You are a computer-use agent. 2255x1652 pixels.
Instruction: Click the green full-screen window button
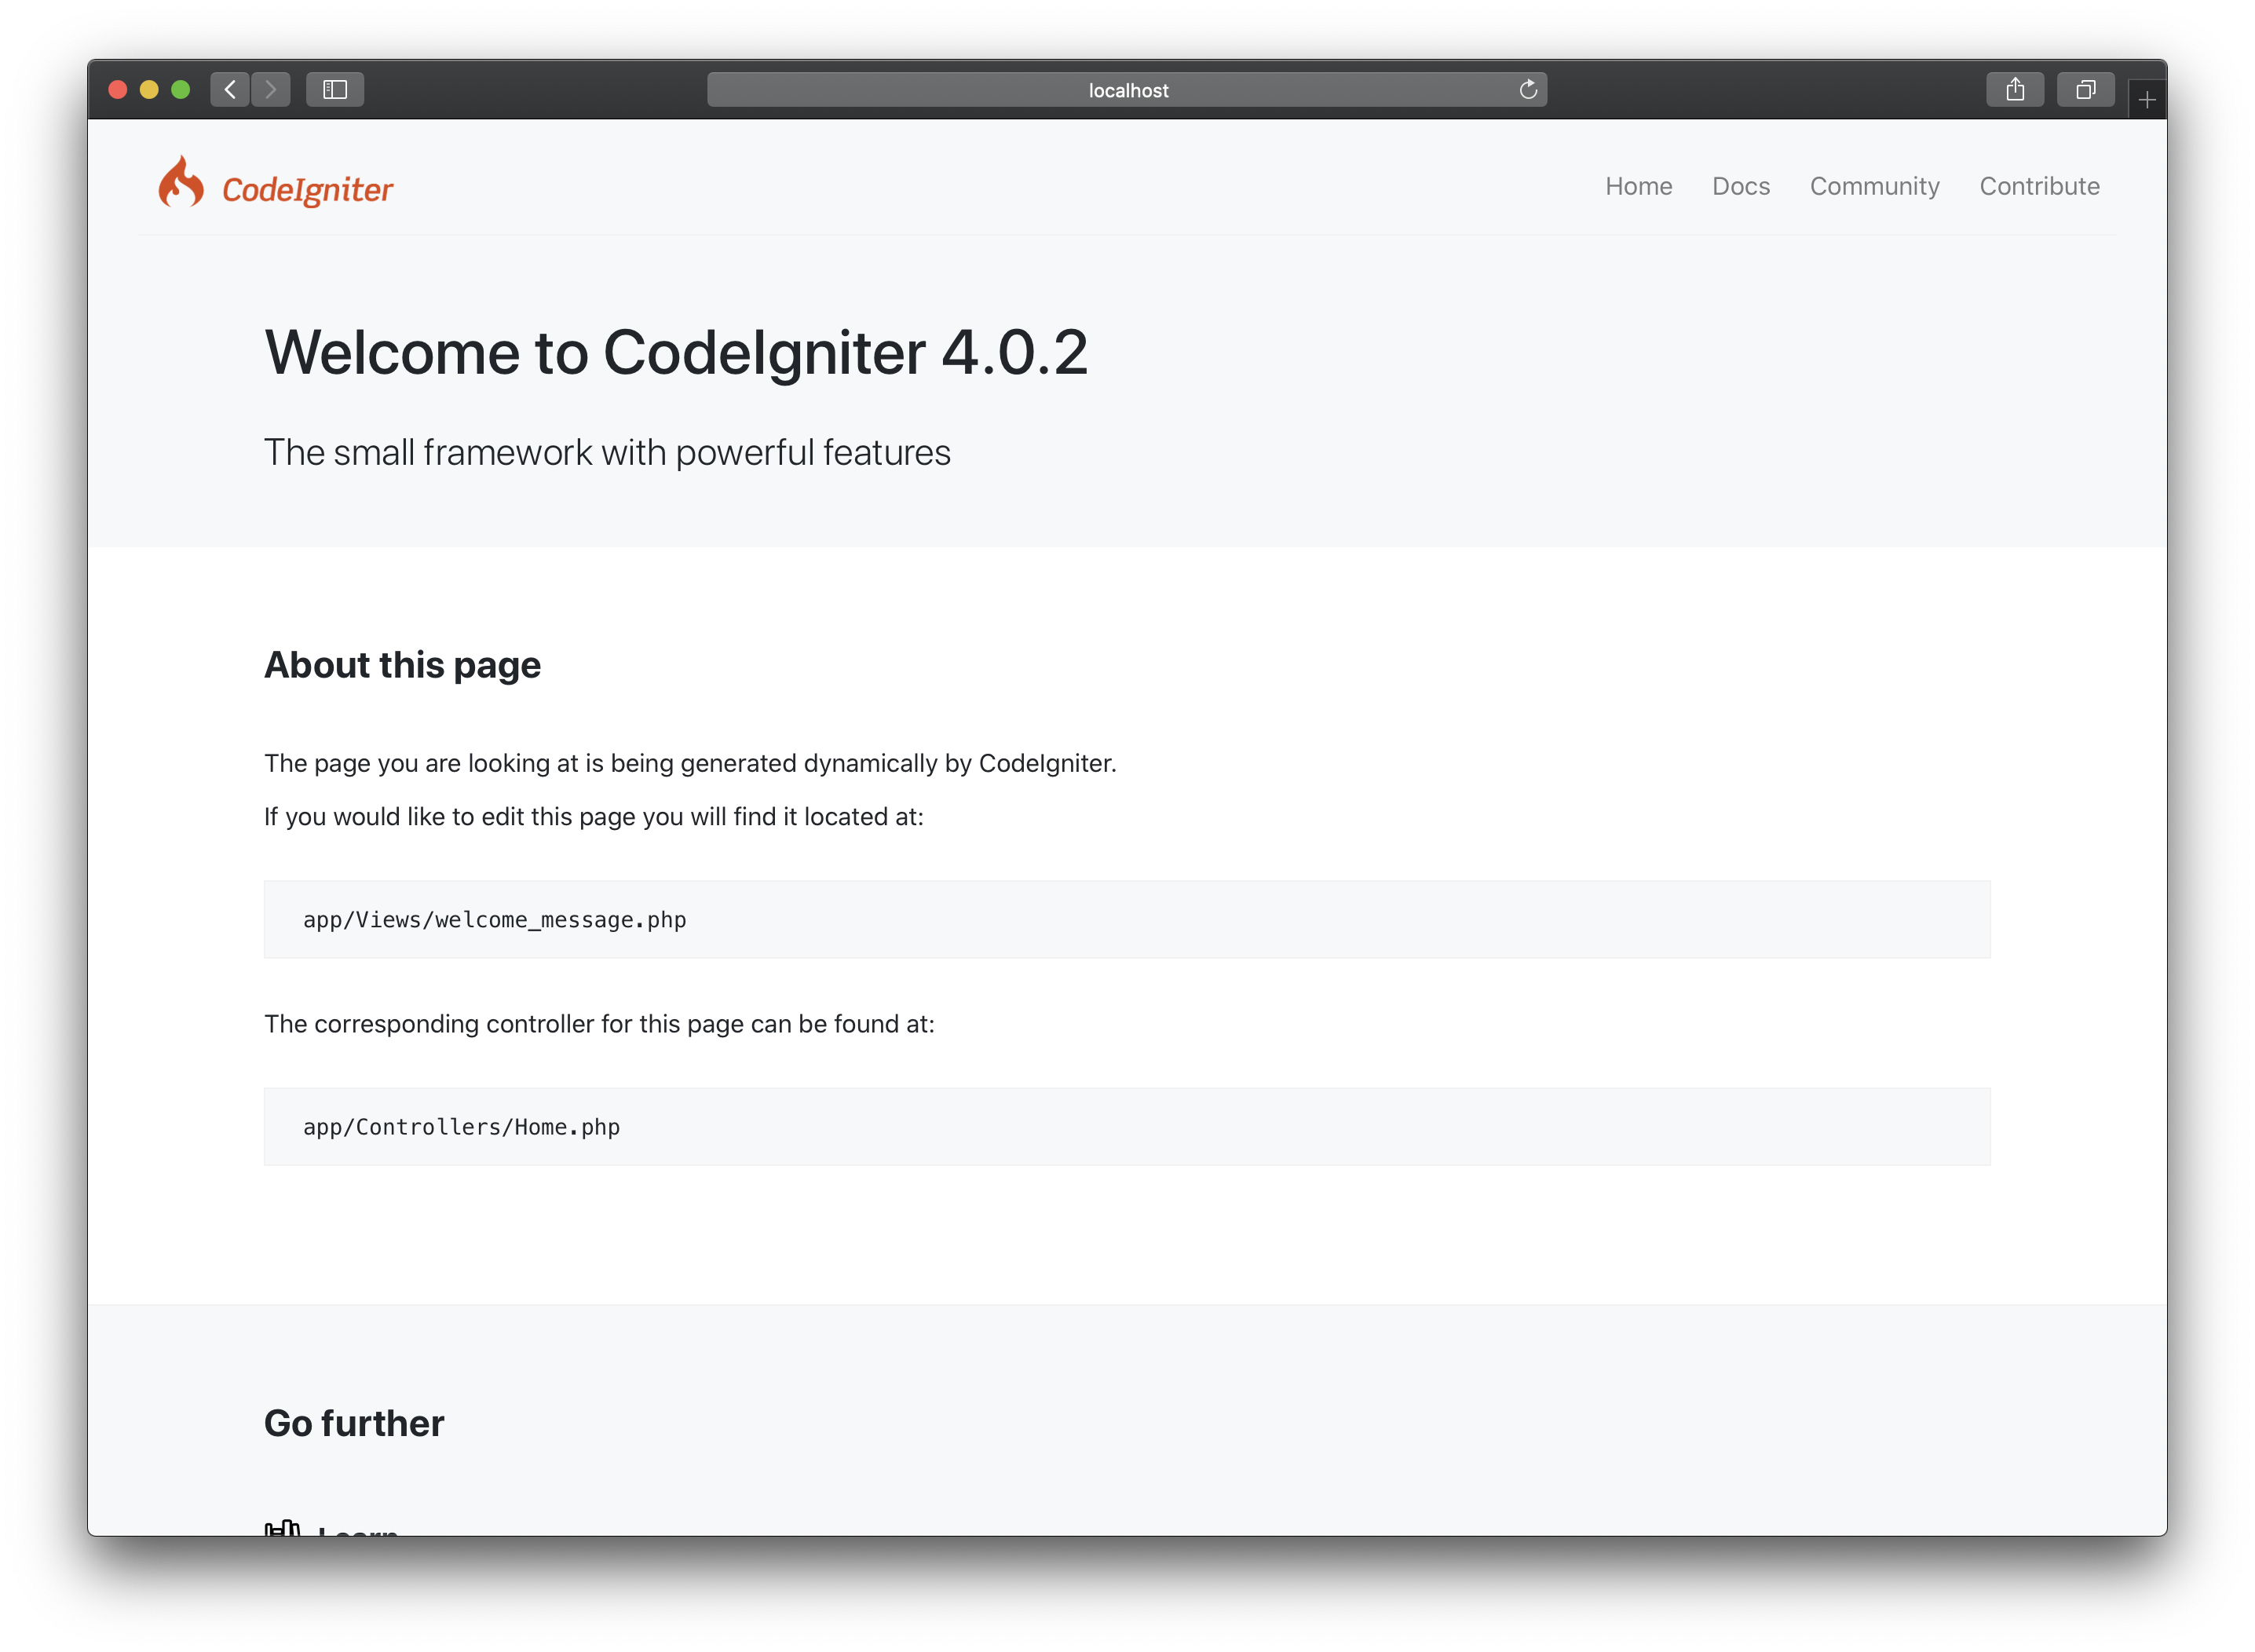(180, 90)
